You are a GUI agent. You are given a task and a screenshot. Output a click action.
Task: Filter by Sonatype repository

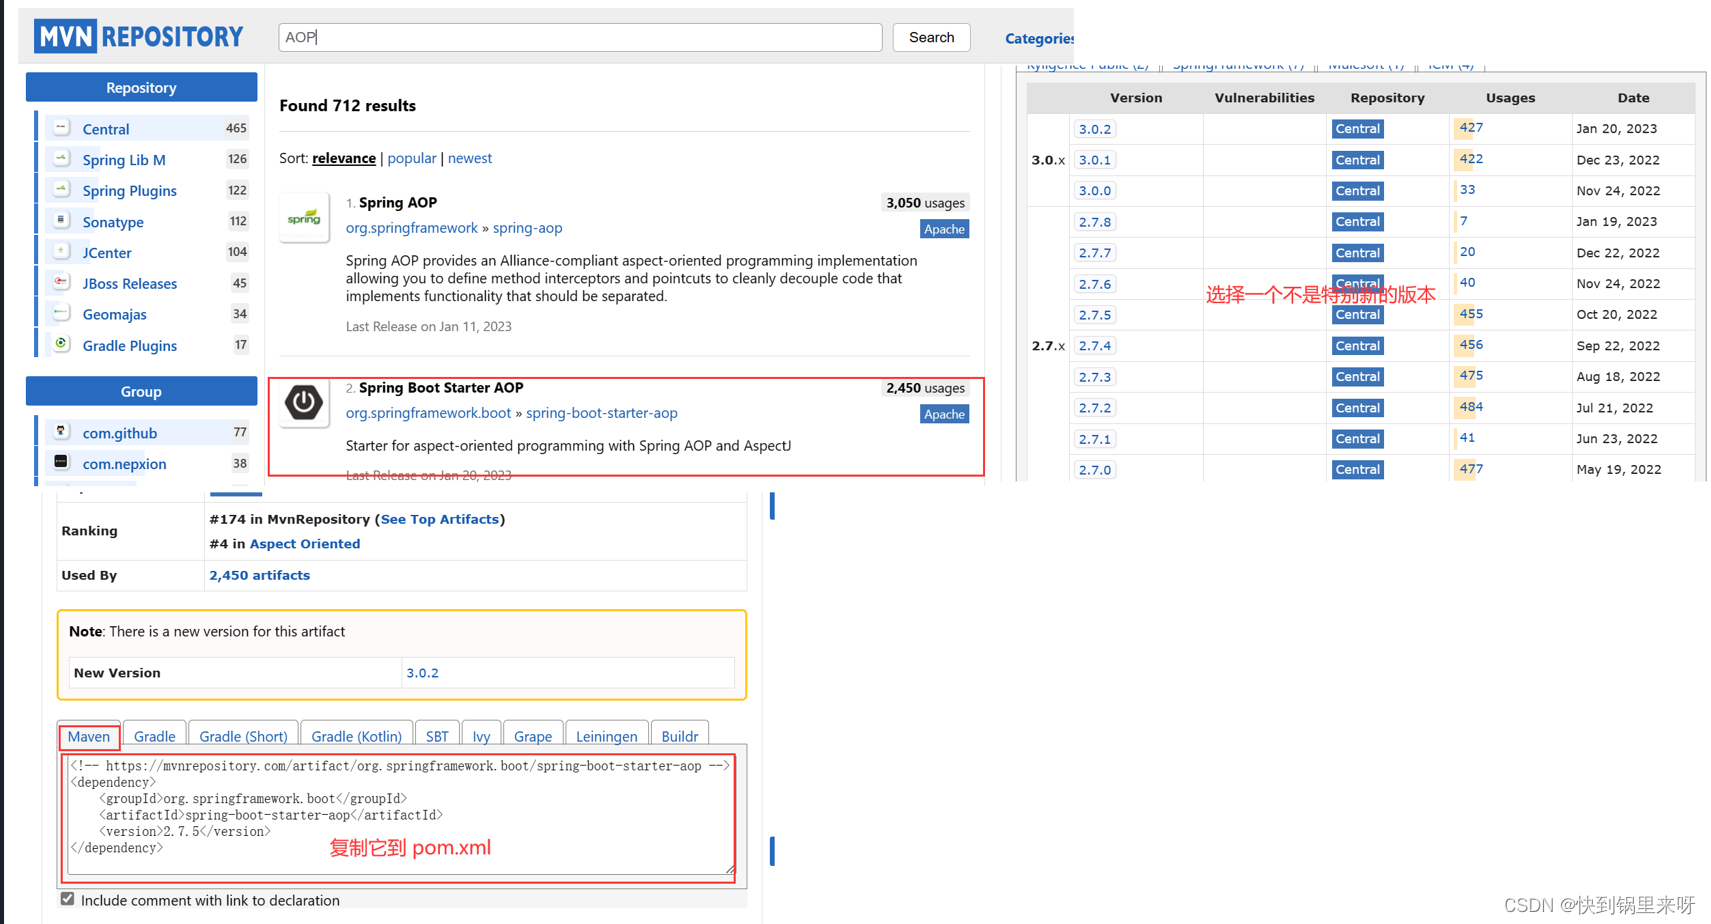pos(113,222)
